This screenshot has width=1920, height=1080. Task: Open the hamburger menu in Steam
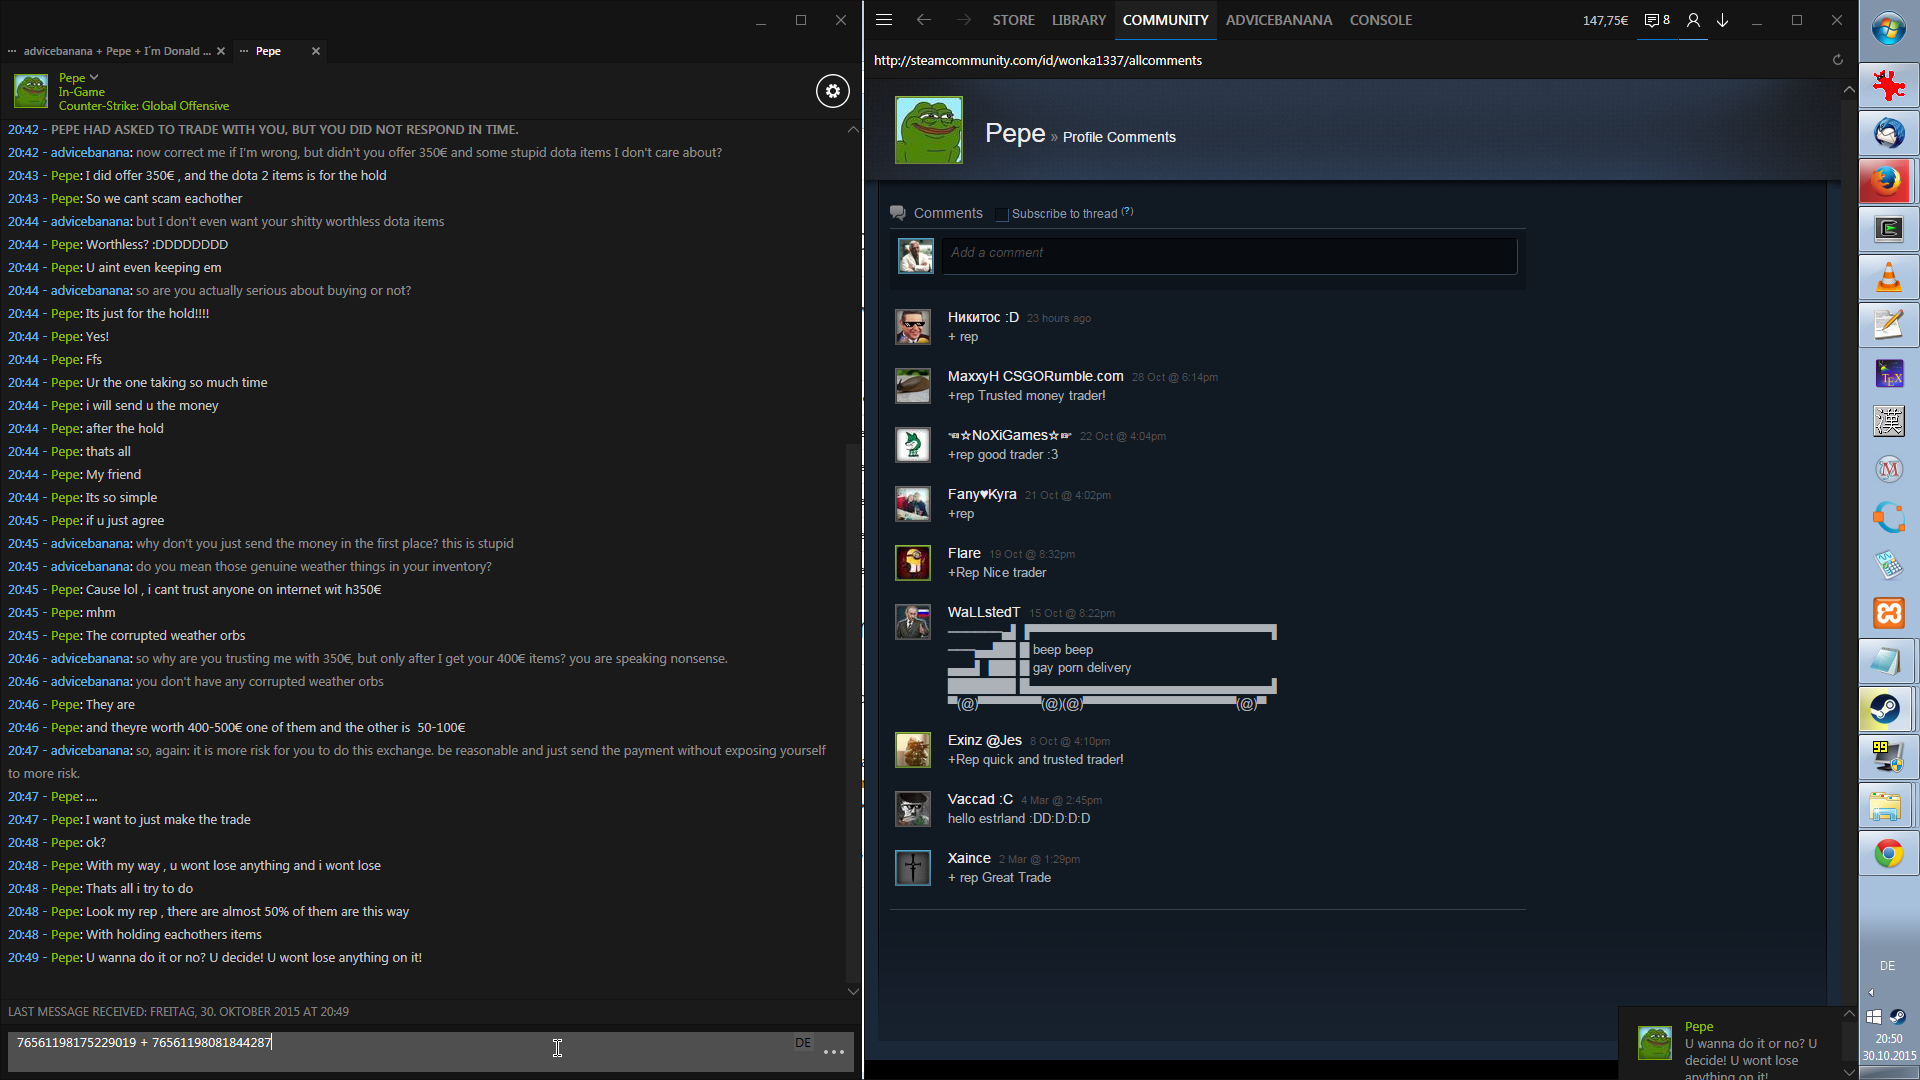click(884, 20)
